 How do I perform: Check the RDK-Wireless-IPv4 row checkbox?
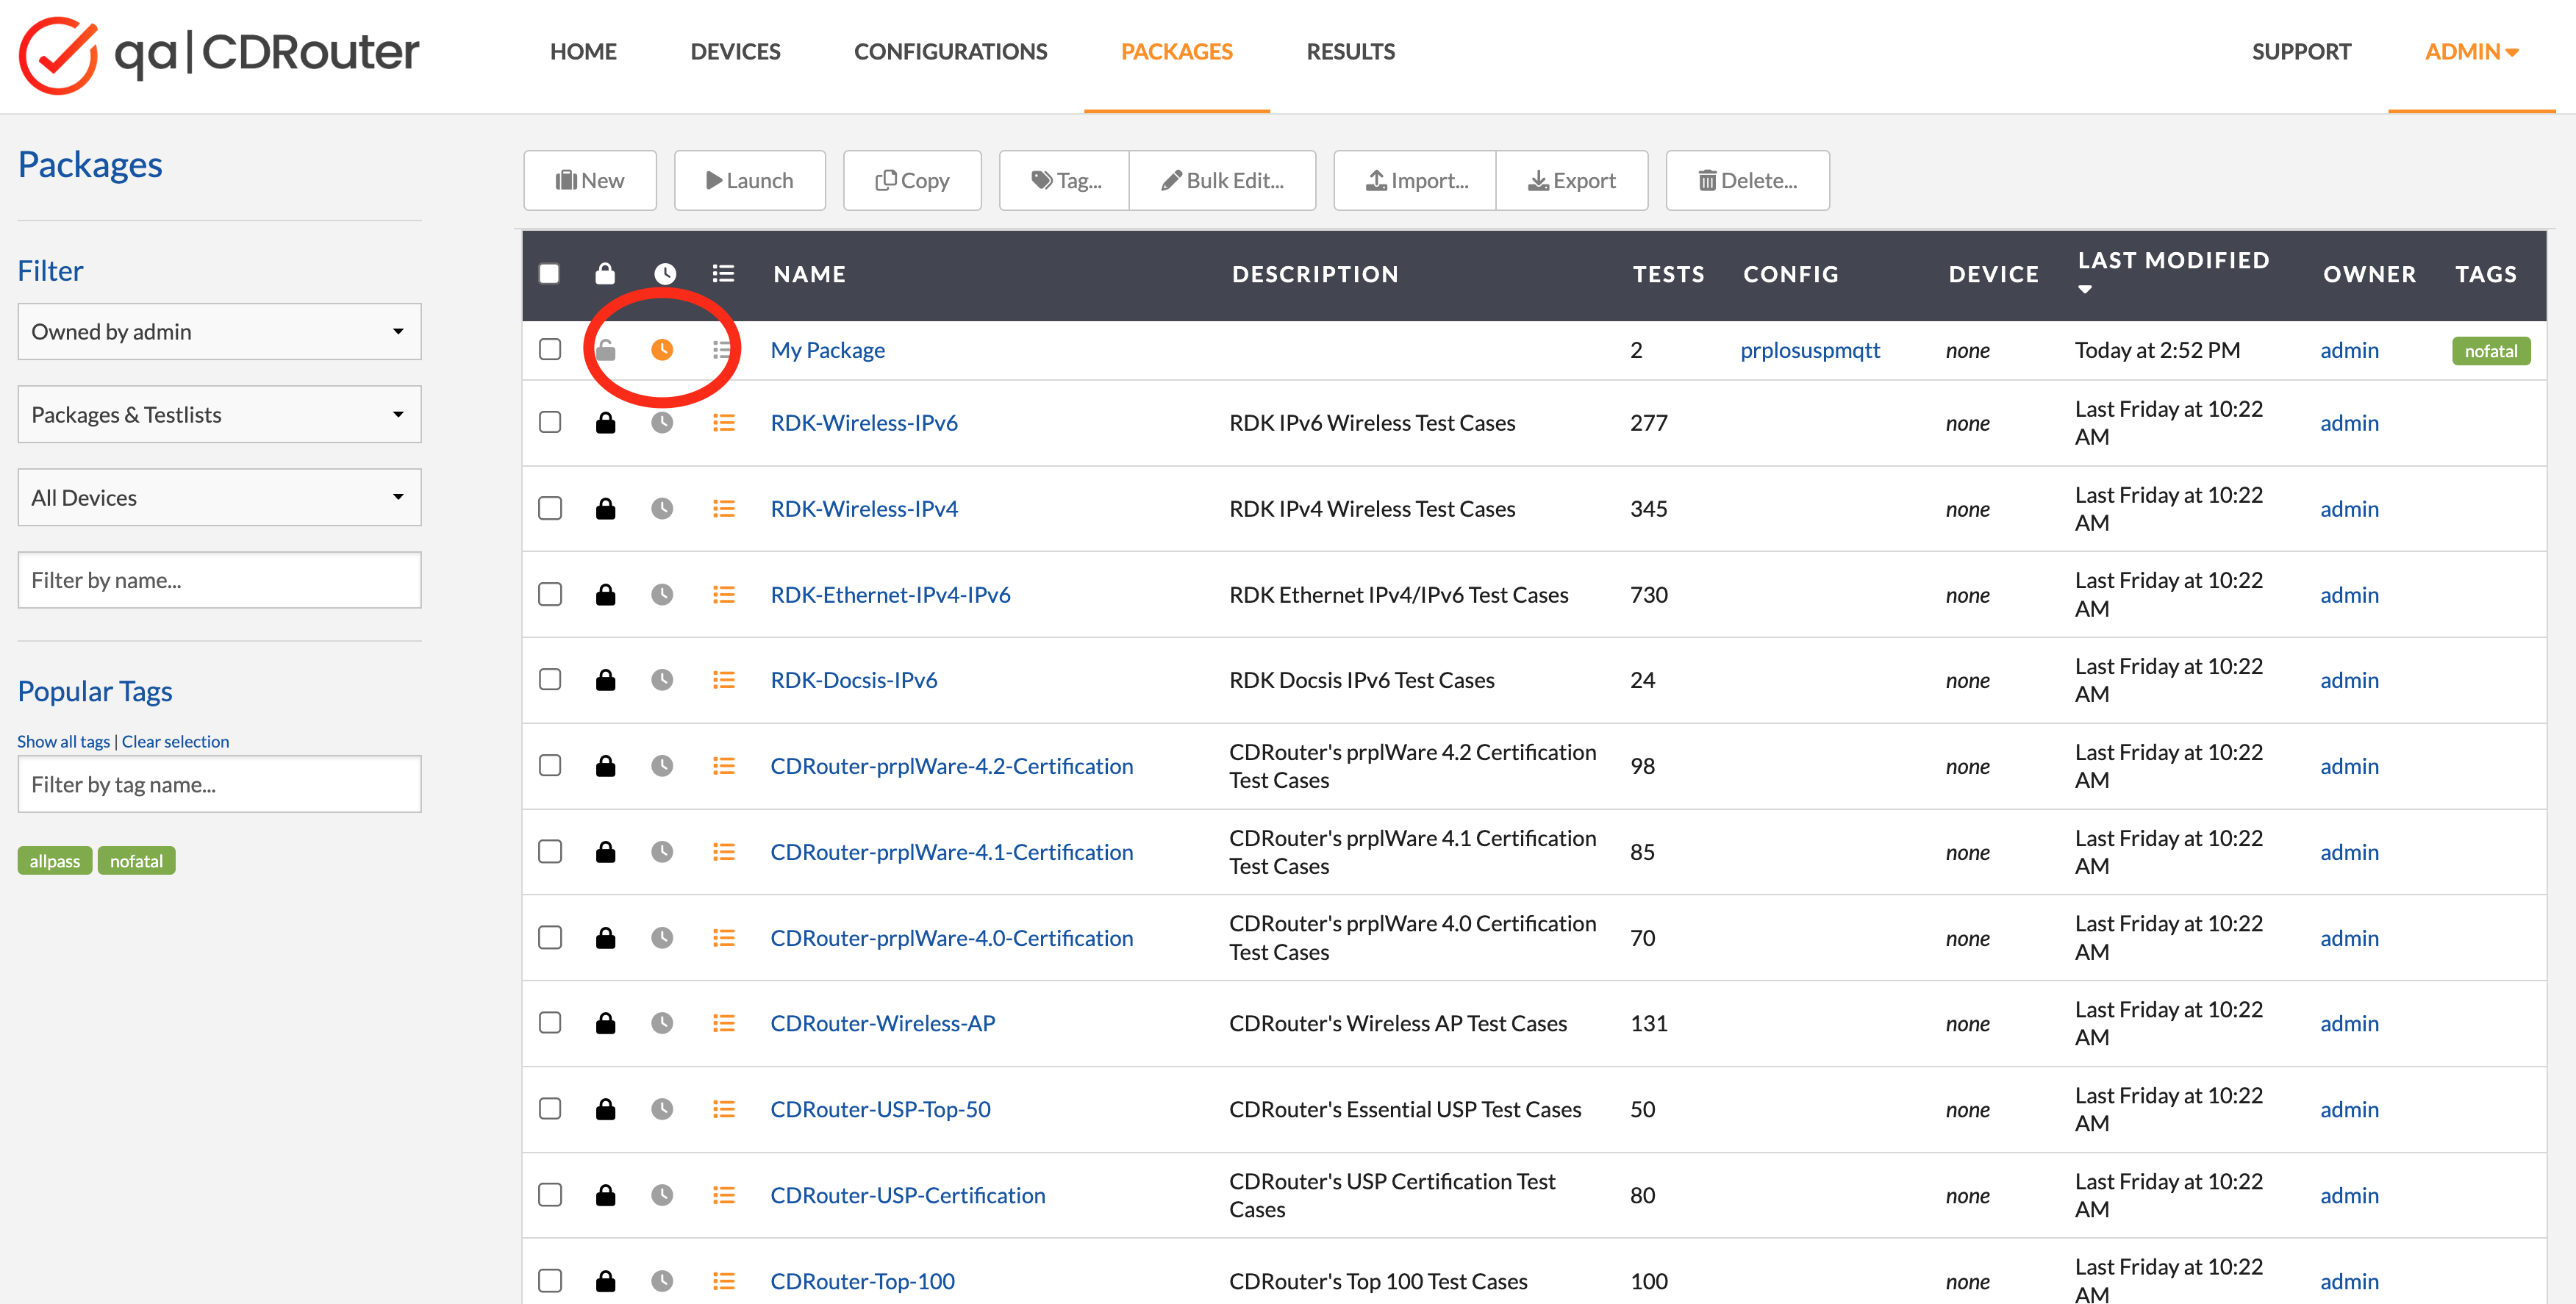[x=550, y=508]
